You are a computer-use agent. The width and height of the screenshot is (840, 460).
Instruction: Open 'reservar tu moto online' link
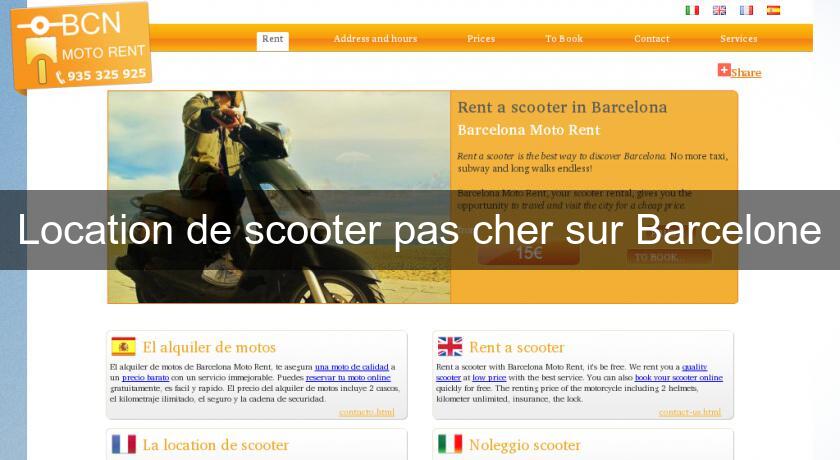[348, 378]
